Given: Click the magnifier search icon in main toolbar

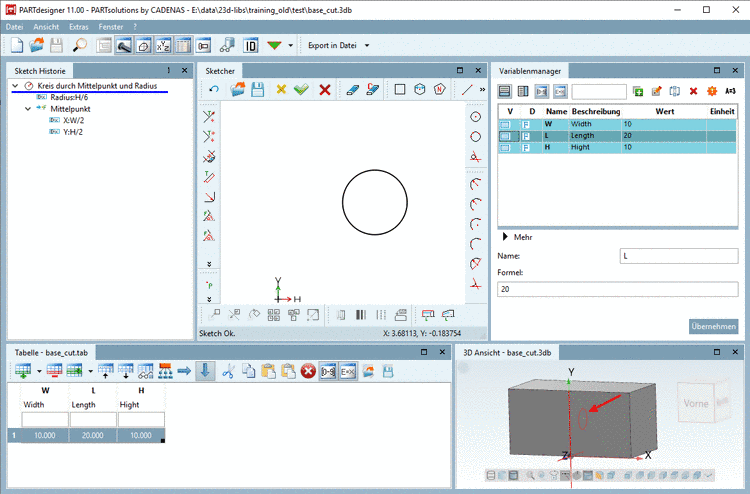Looking at the screenshot, I should click(x=79, y=45).
